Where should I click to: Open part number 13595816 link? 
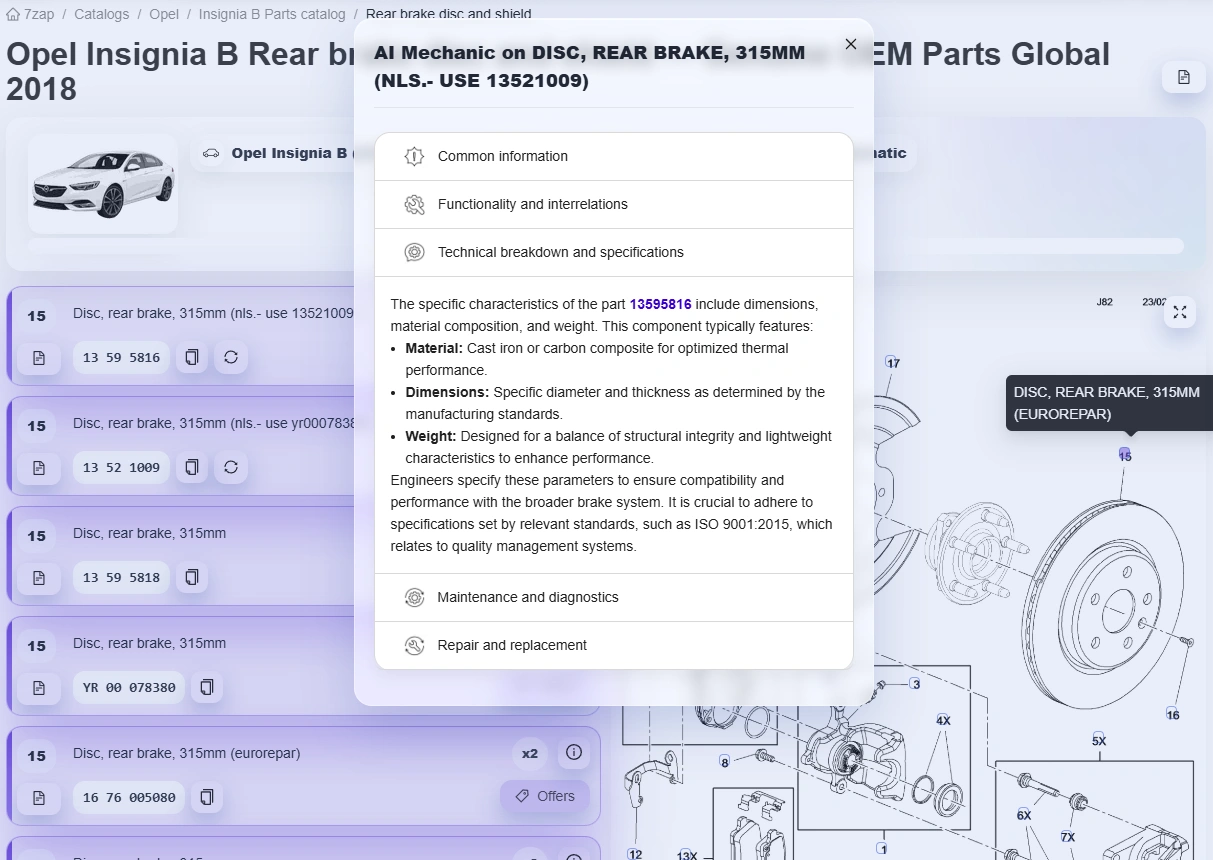coord(660,304)
